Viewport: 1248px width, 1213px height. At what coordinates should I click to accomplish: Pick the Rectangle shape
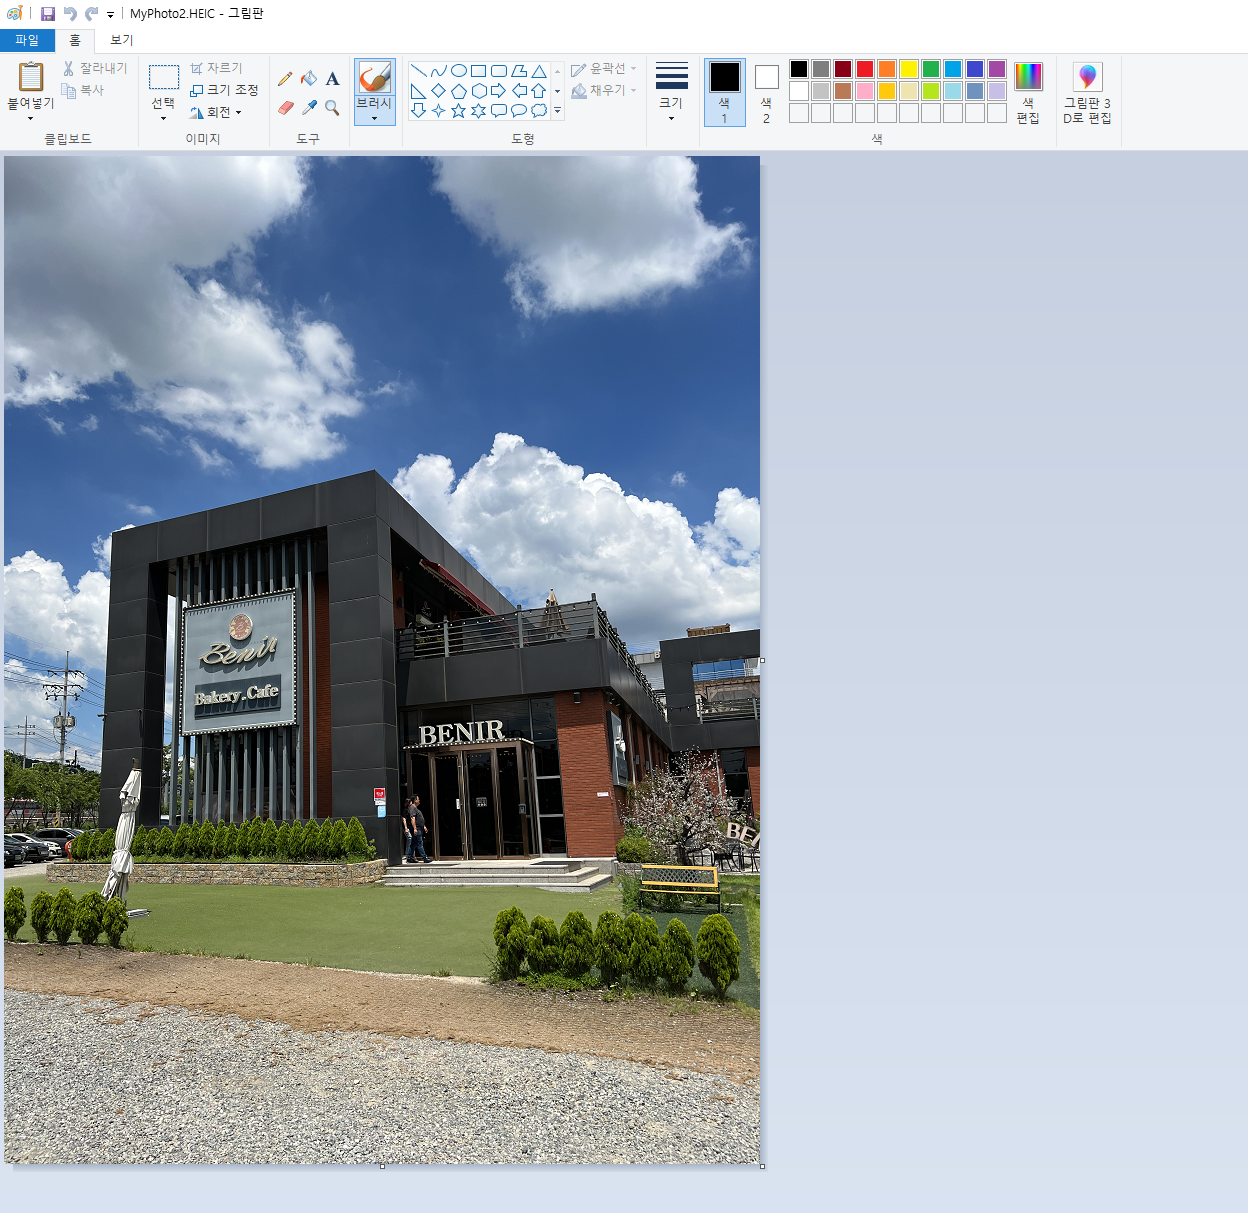click(x=479, y=71)
